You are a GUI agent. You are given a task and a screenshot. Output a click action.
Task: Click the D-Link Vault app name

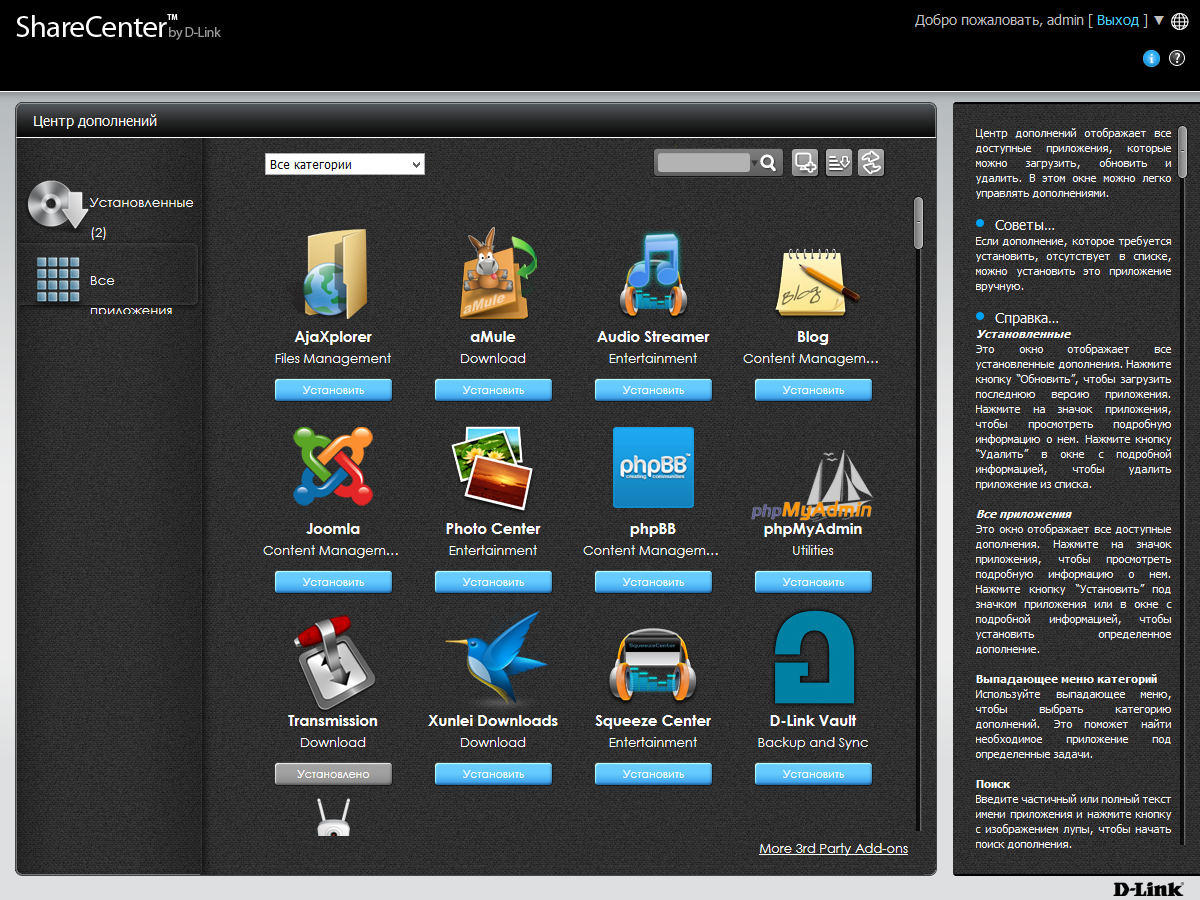813,721
